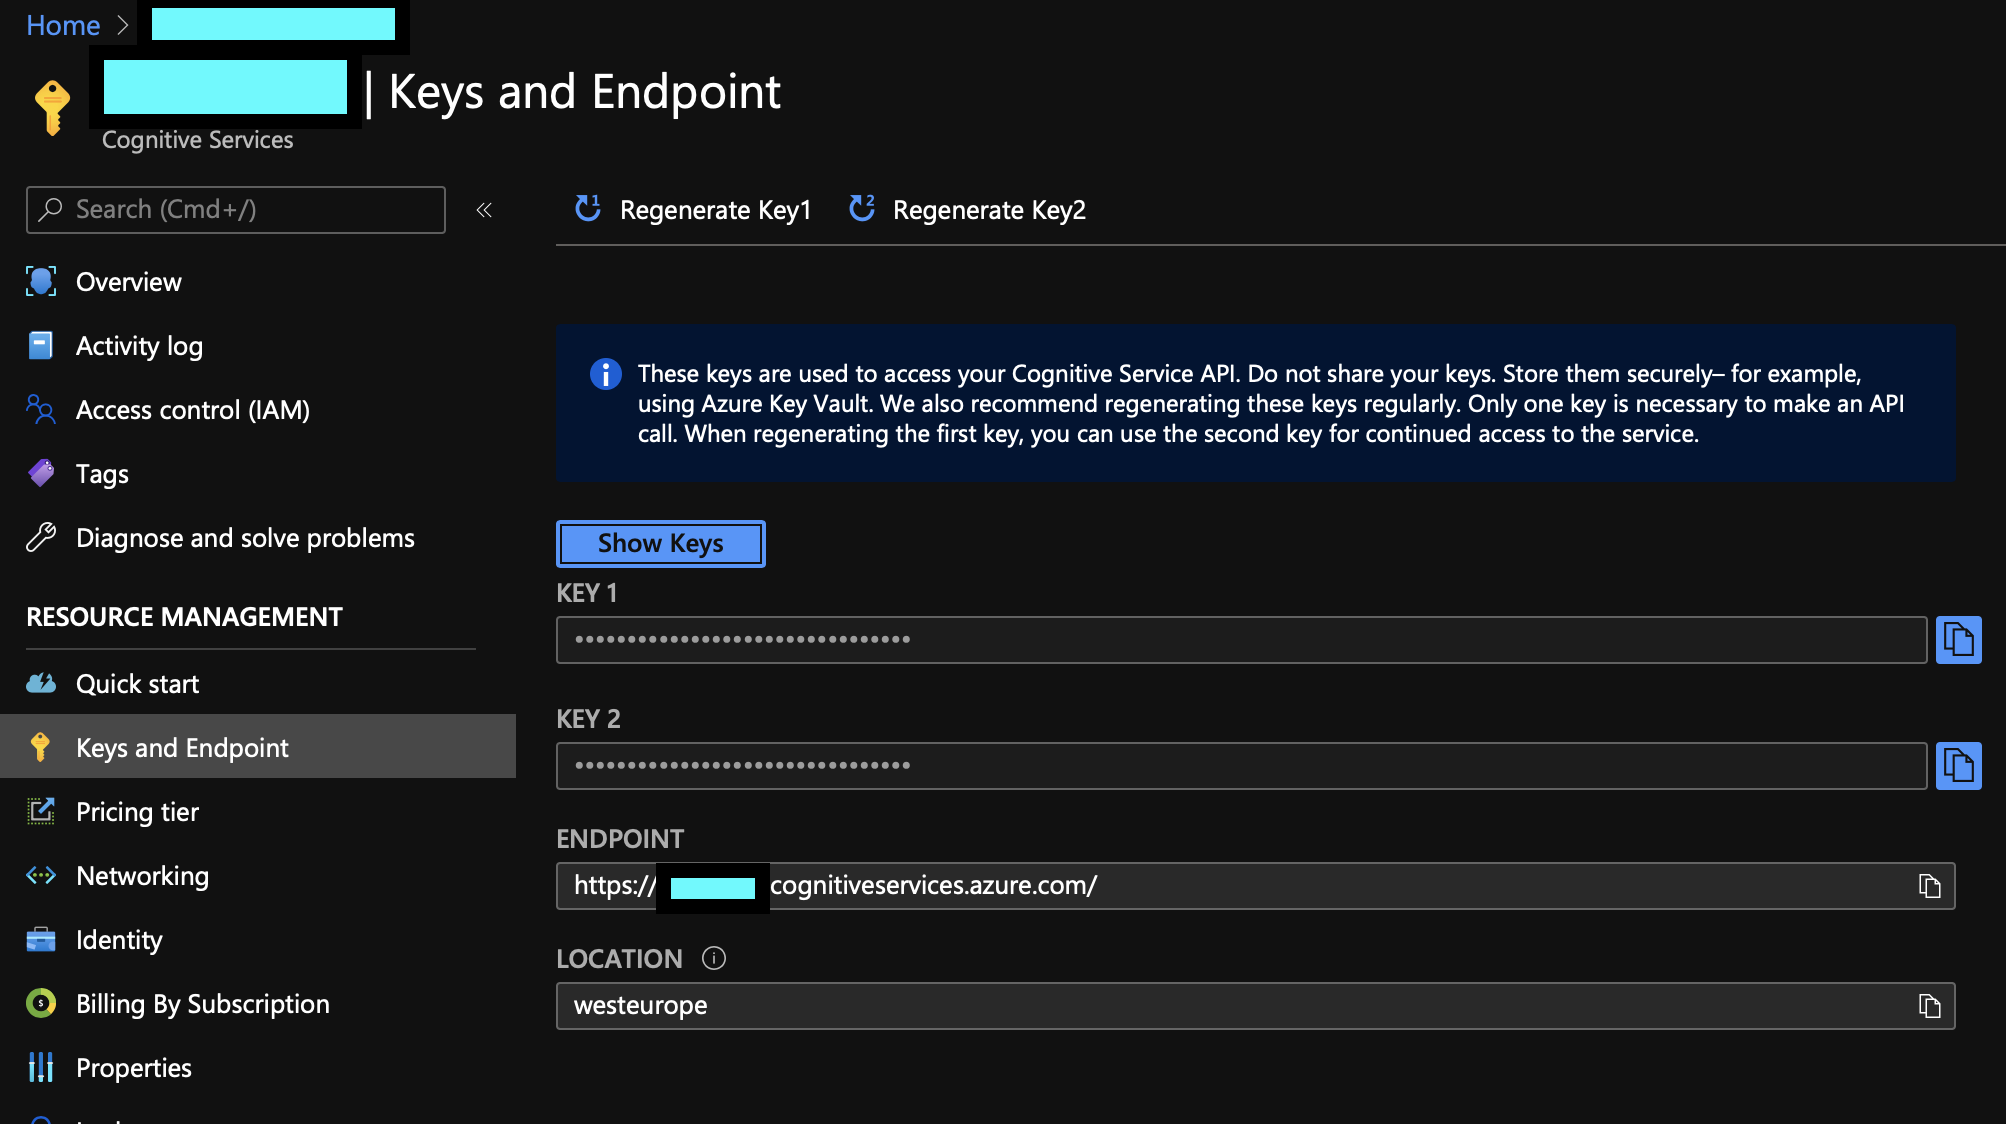Click the Access control people icon
The width and height of the screenshot is (2006, 1124).
[41, 409]
